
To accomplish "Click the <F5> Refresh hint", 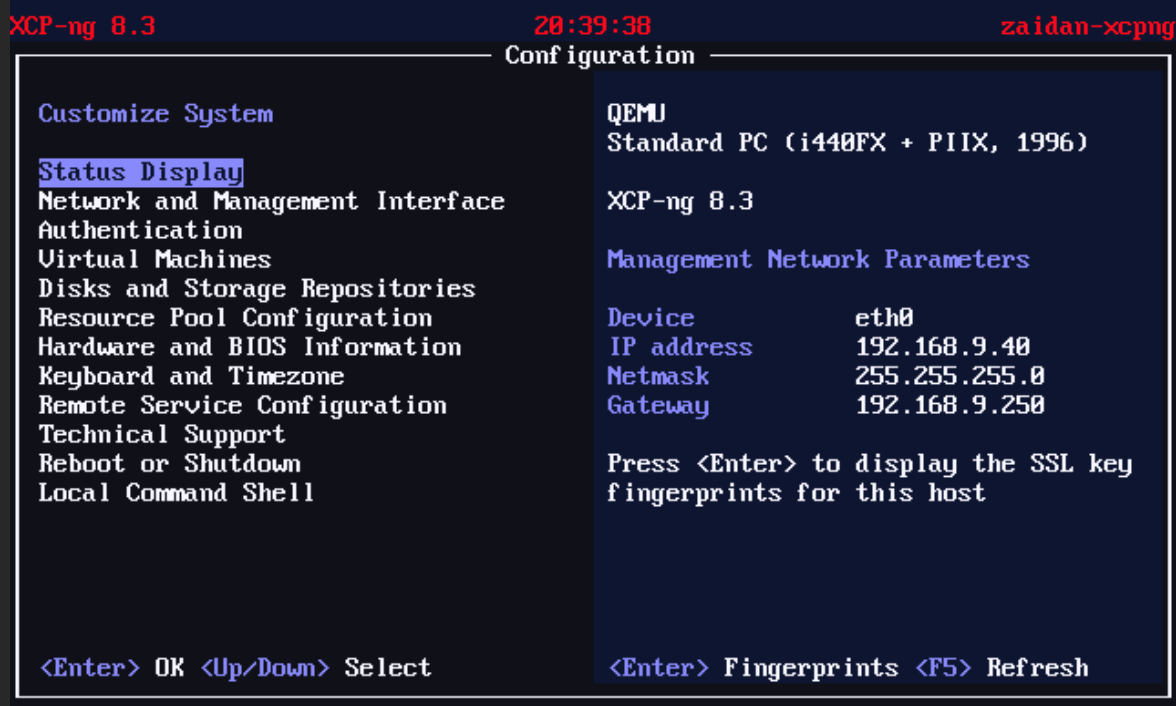I will pyautogui.click(x=1002, y=668).
